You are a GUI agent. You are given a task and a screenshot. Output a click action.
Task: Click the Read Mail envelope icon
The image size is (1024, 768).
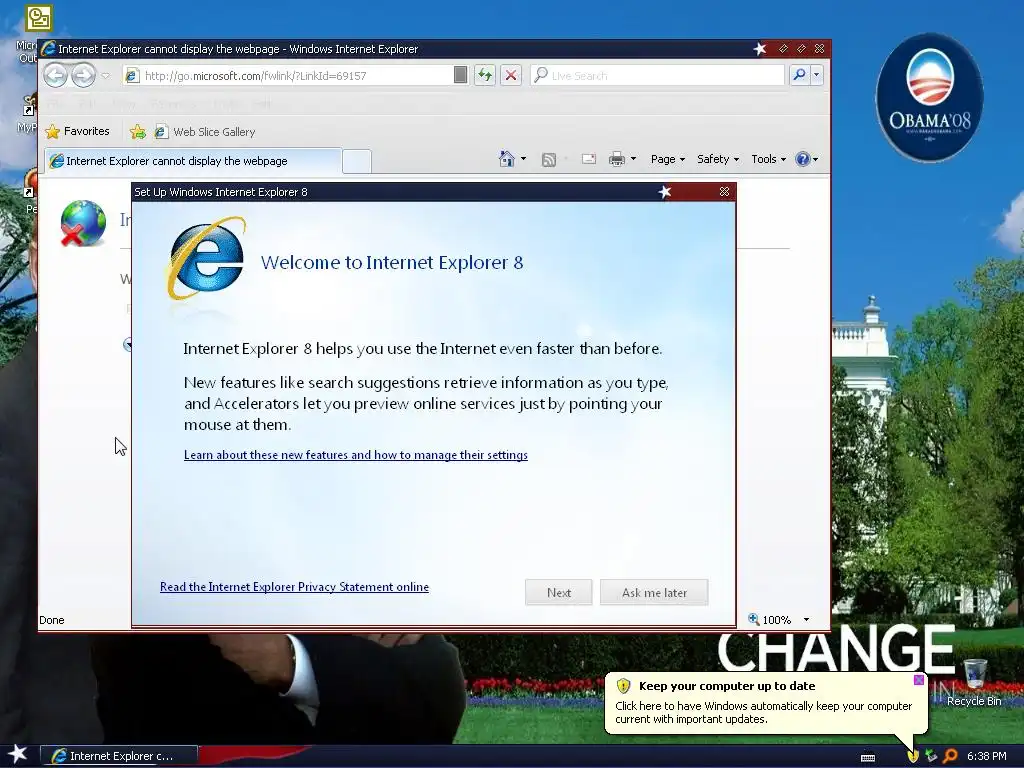pos(588,159)
